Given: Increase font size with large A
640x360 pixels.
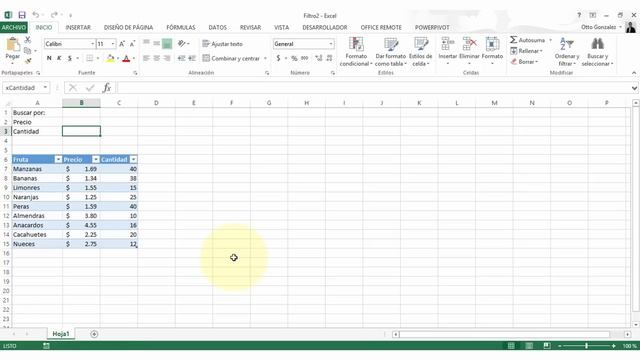Looking at the screenshot, I should 122,44.
